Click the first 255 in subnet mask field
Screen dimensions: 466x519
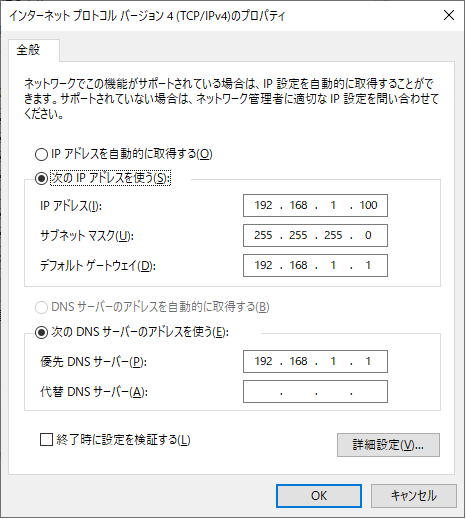pos(263,235)
